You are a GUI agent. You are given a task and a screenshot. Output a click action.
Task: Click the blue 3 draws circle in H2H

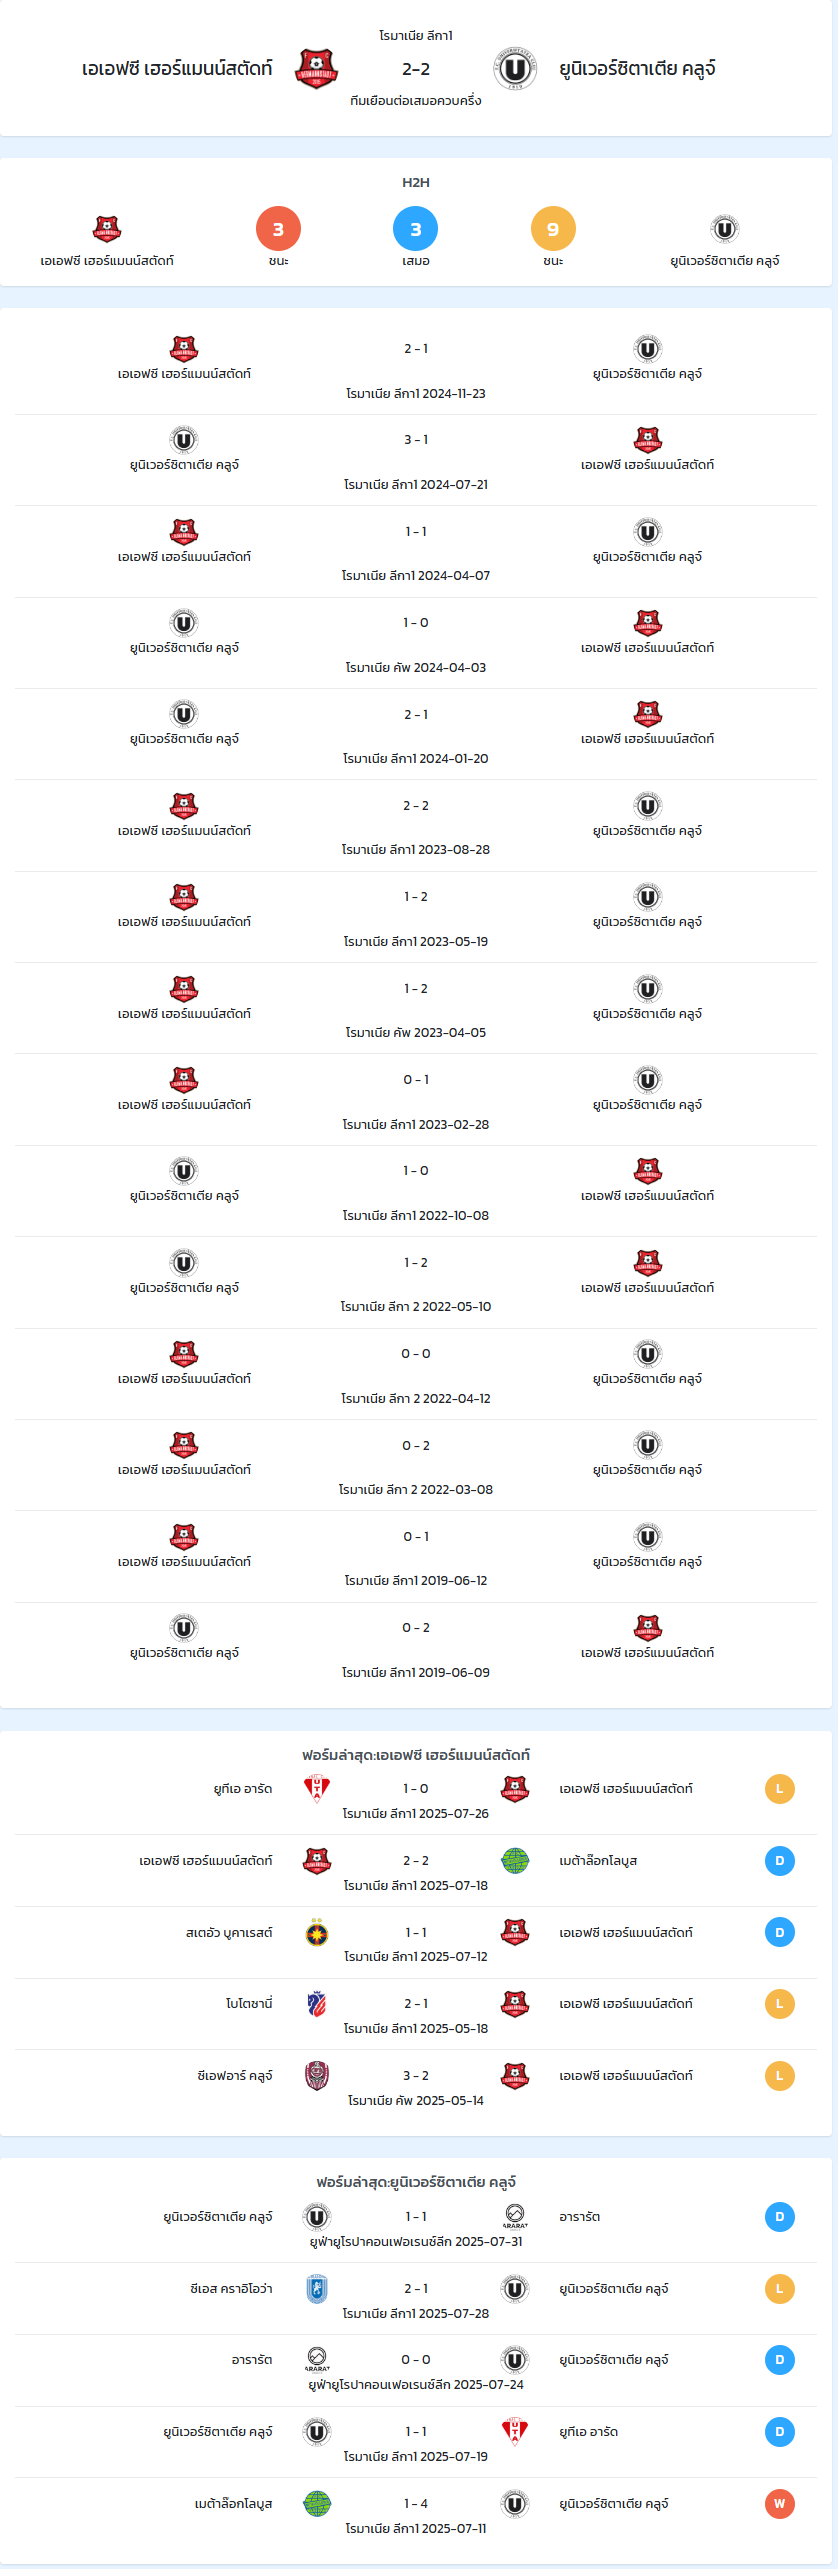click(416, 229)
